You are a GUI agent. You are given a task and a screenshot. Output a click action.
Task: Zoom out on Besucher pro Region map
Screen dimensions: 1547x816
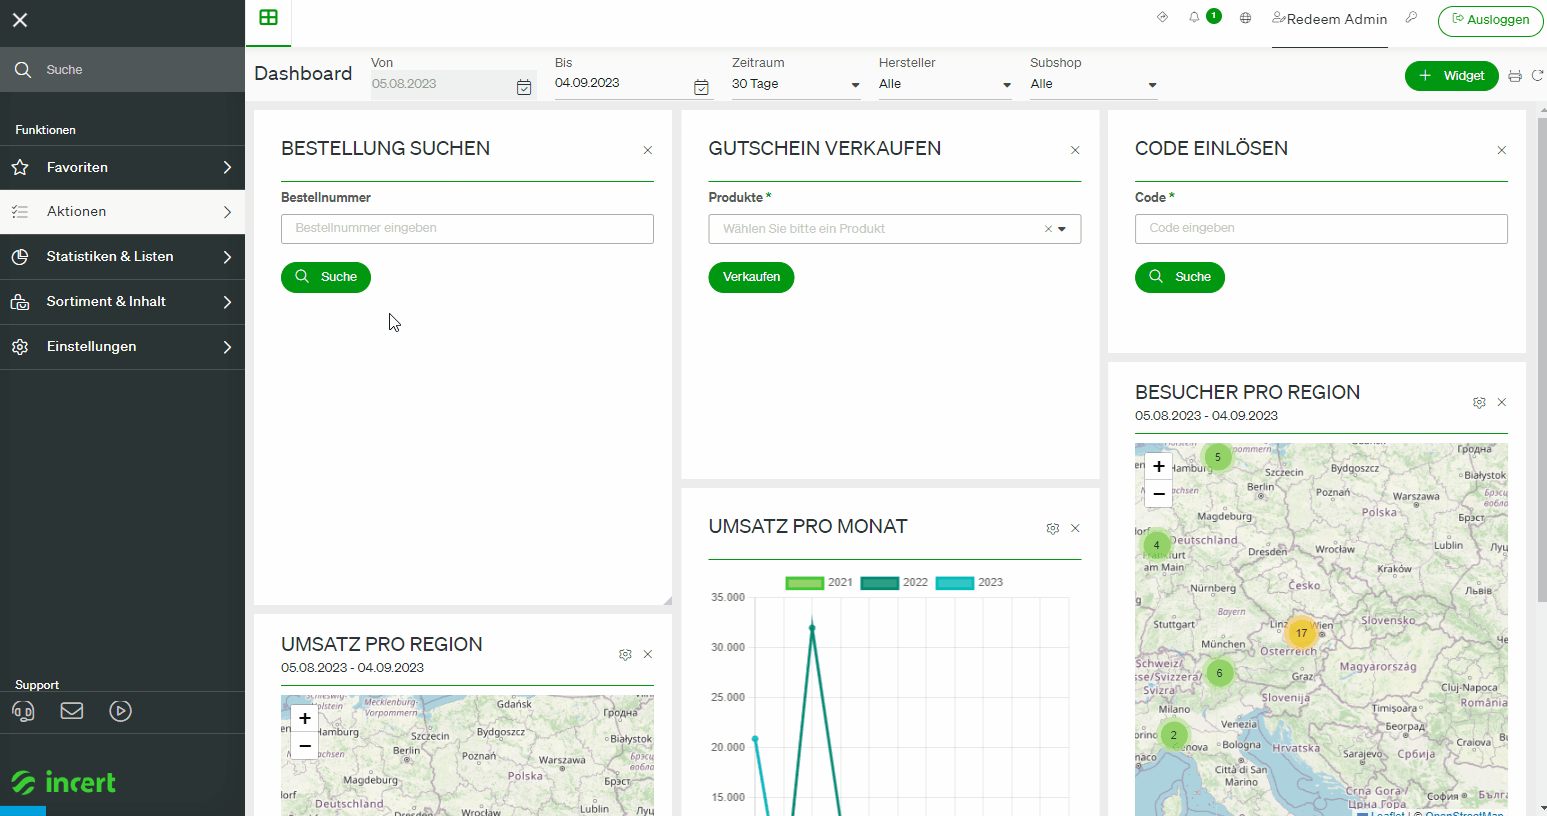pyautogui.click(x=1159, y=493)
